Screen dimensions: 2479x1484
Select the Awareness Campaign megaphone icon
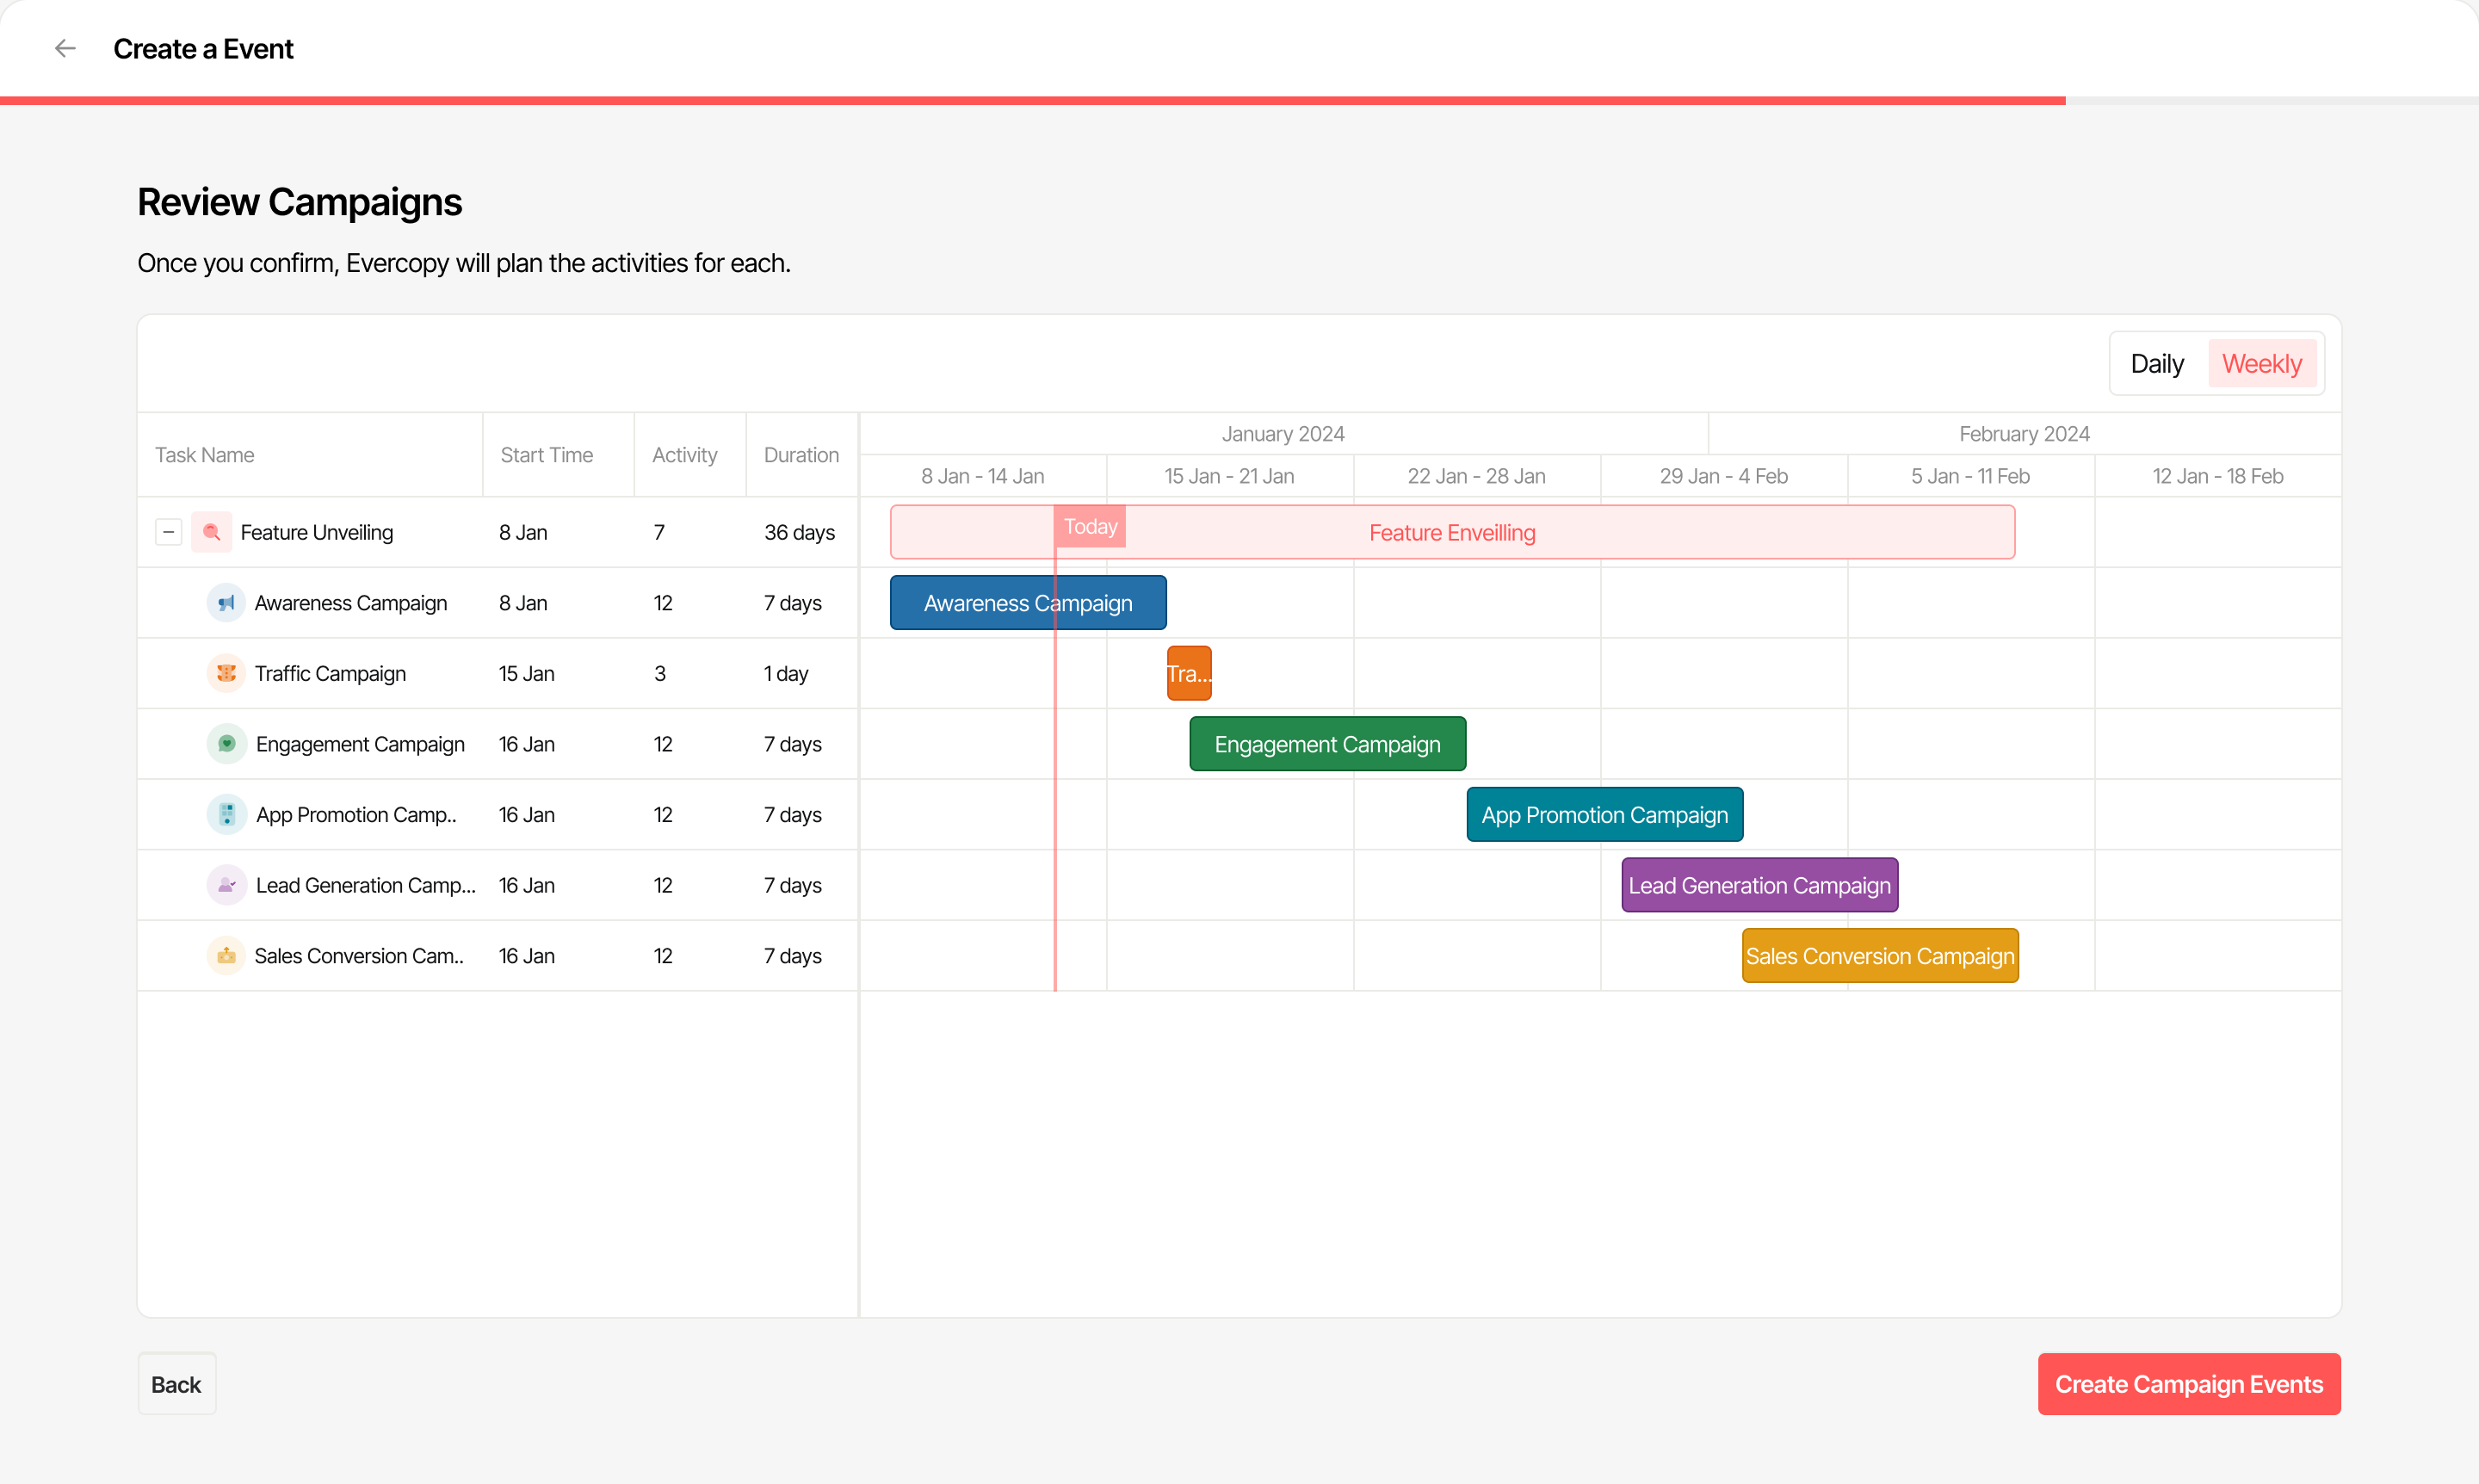point(226,602)
